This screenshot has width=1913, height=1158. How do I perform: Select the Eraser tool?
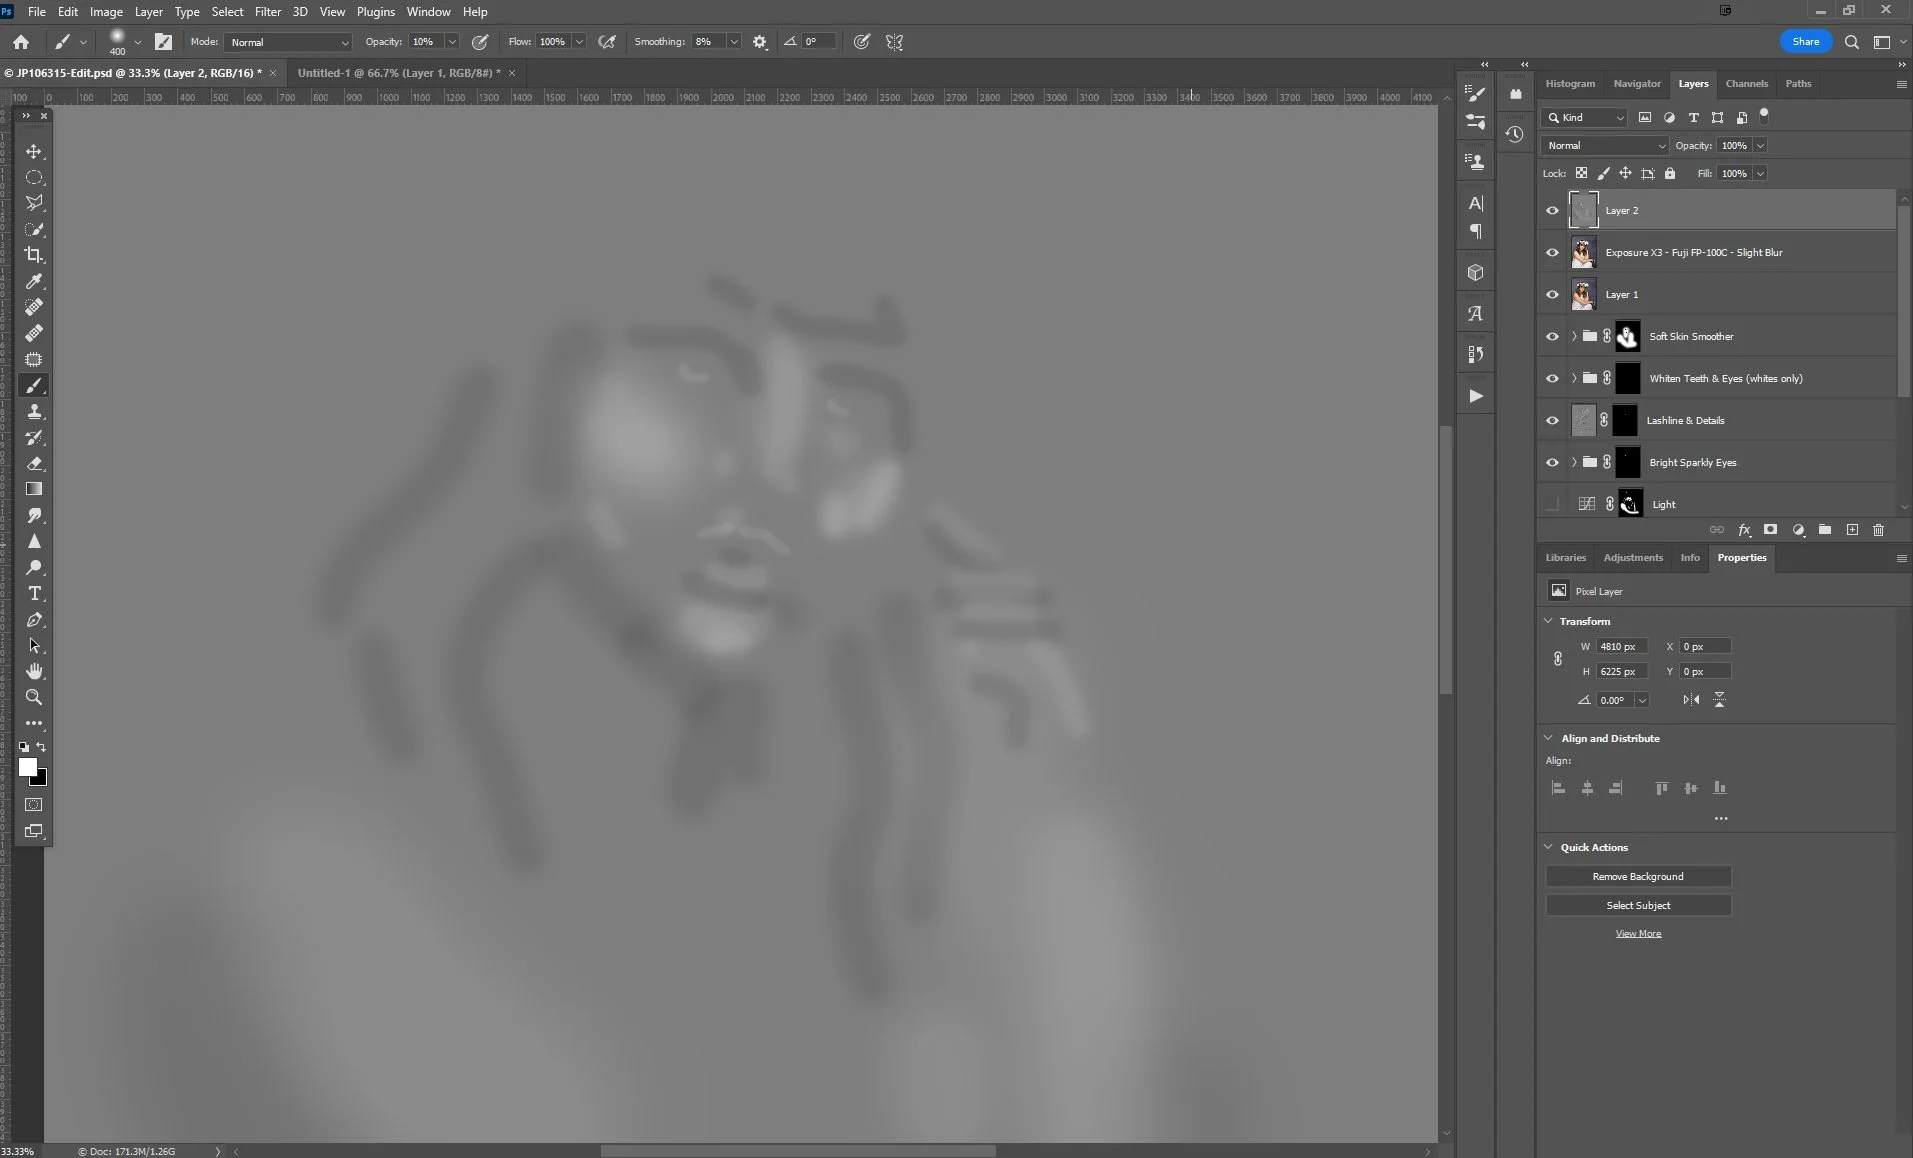click(x=34, y=463)
